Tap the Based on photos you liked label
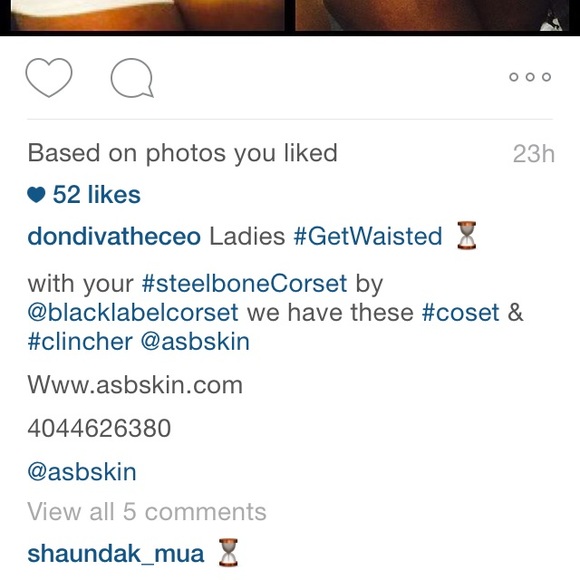Viewport: 580px width, 580px height. (182, 153)
